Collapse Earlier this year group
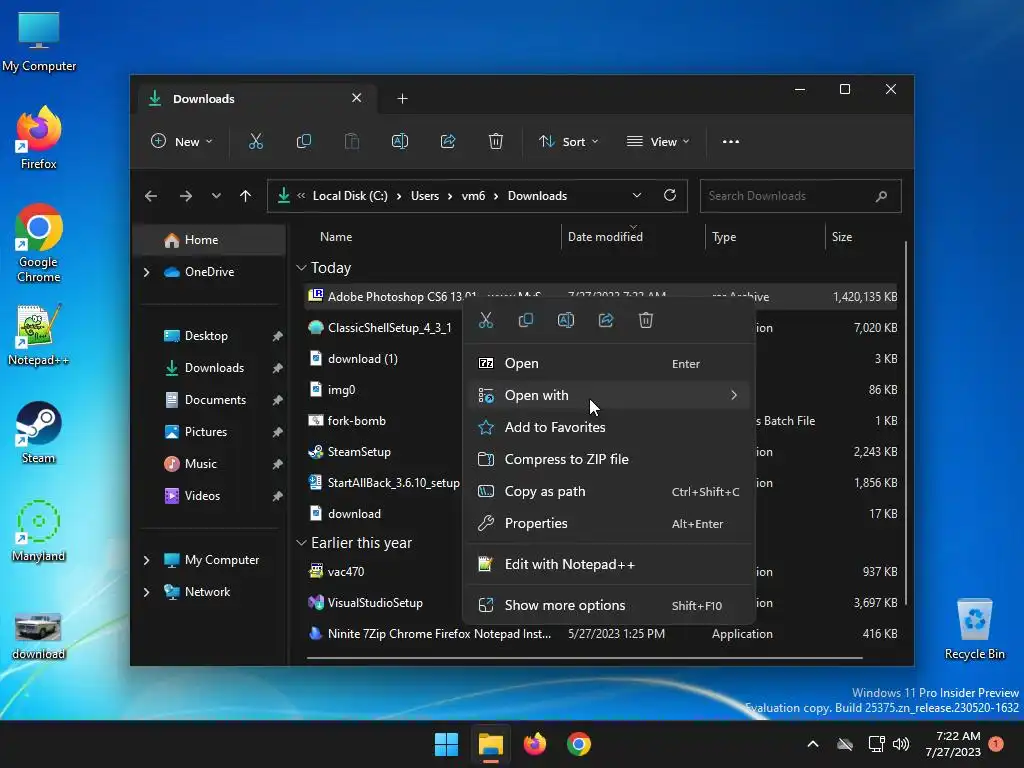 pos(301,543)
